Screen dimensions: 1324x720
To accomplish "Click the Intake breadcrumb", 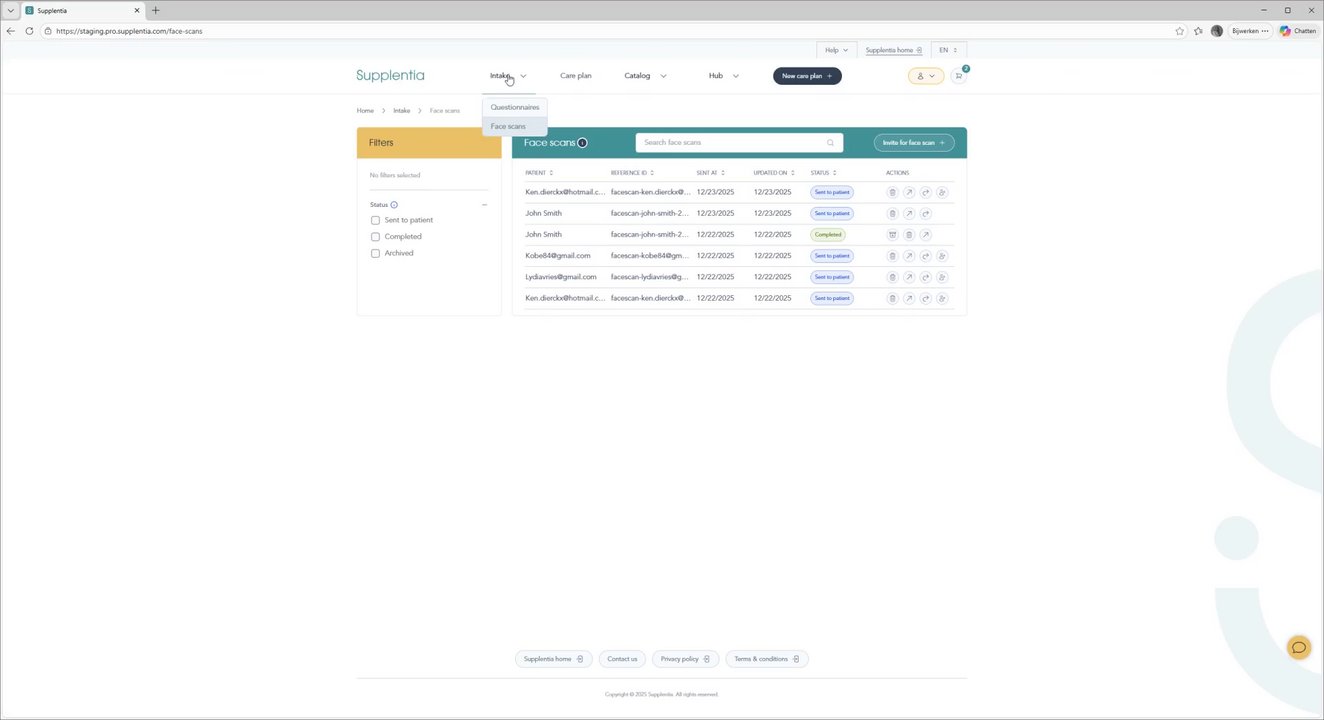I will [x=401, y=111].
